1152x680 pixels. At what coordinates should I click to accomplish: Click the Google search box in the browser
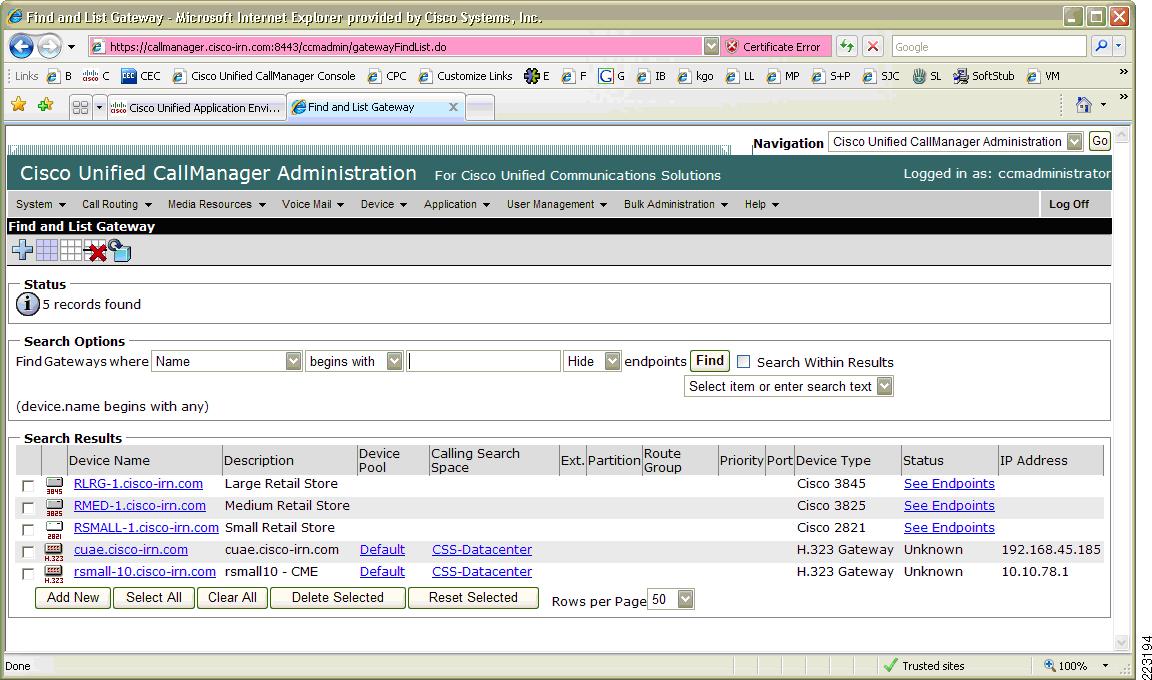pyautogui.click(x=989, y=46)
